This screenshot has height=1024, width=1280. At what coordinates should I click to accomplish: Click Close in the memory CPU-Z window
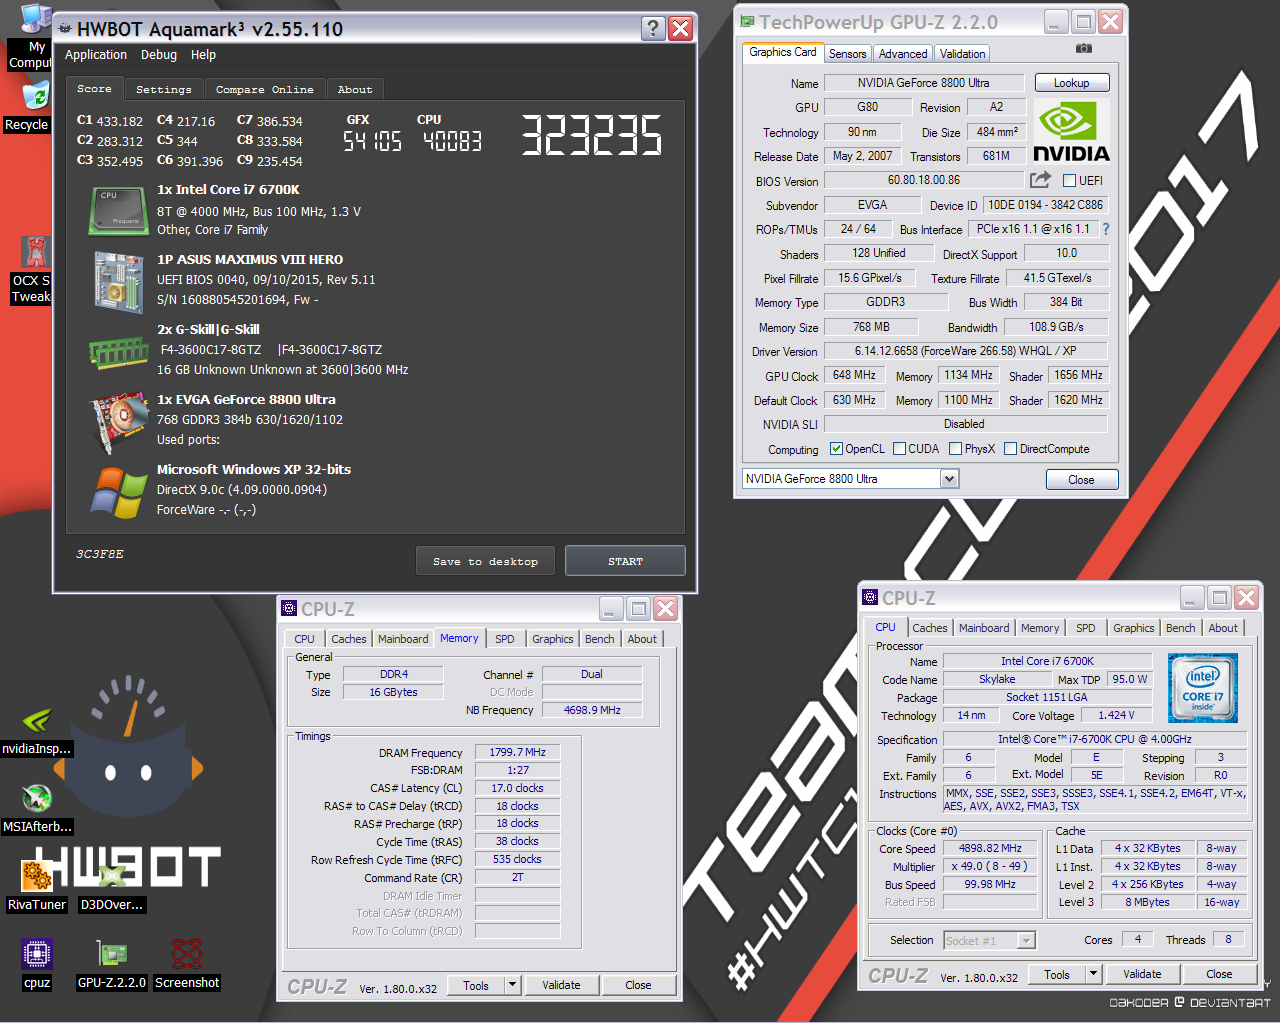pyautogui.click(x=638, y=985)
